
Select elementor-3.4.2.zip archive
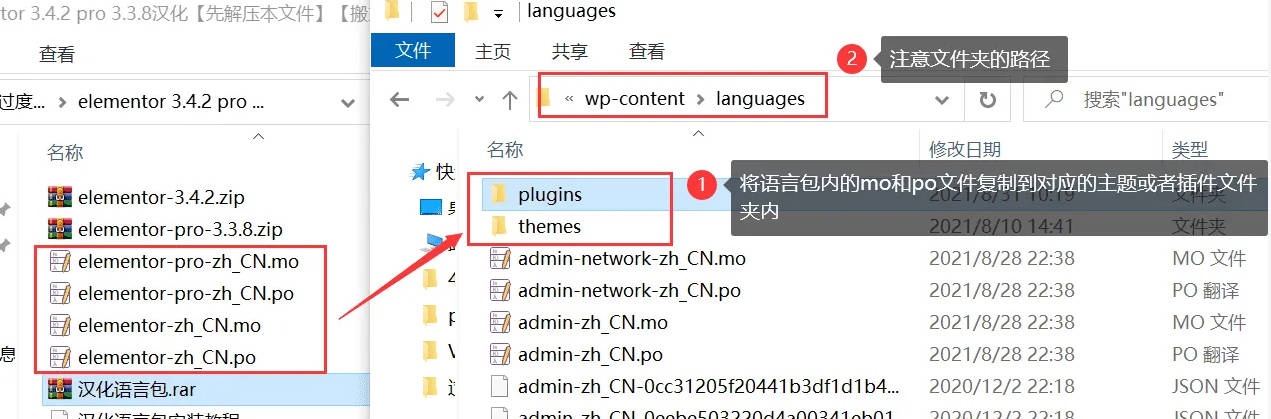click(161, 197)
